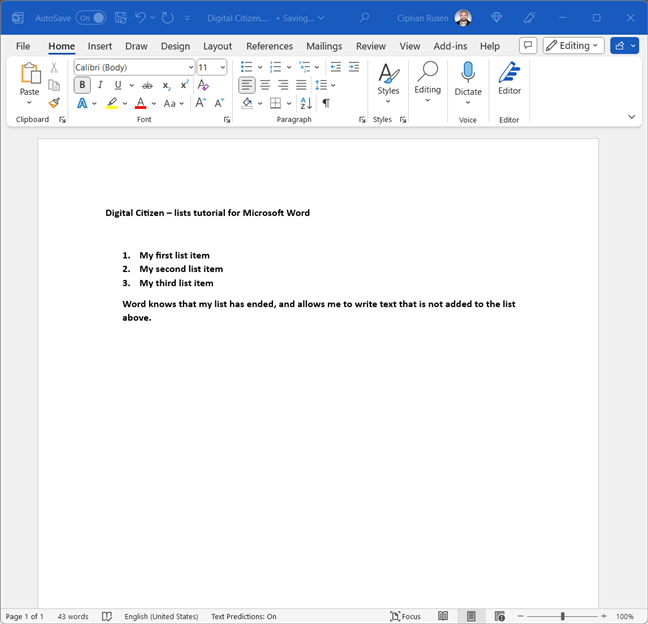Apply red font color
Image resolution: width=648 pixels, height=624 pixels.
click(x=141, y=103)
